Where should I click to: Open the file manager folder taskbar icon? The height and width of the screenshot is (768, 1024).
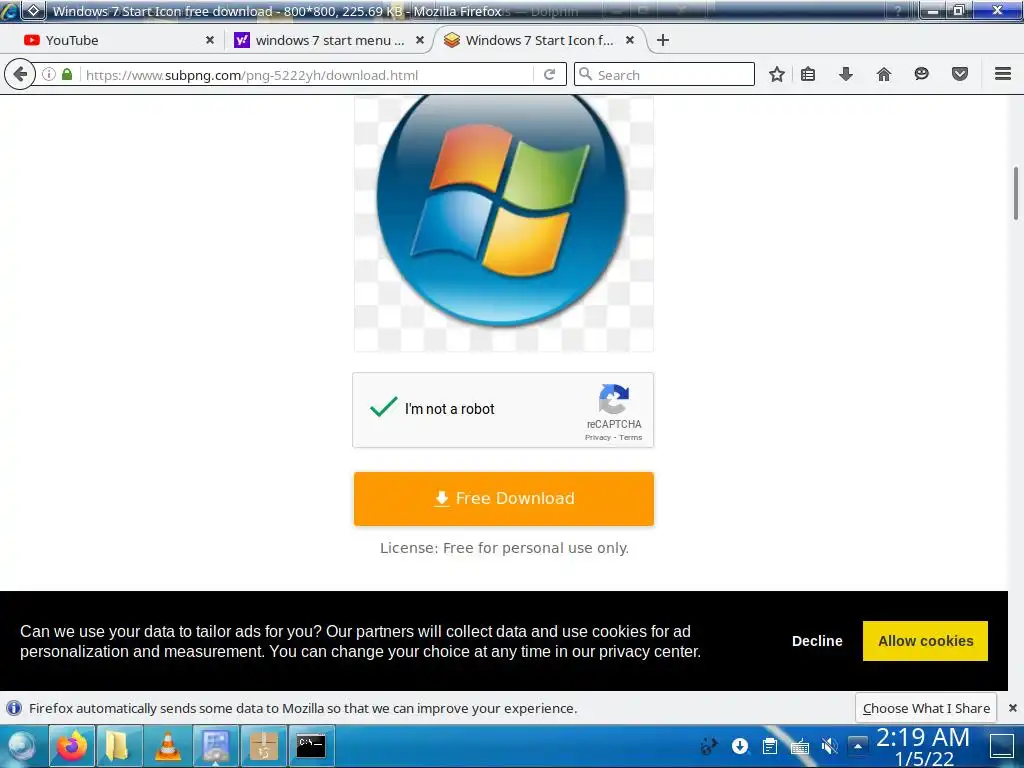point(118,746)
